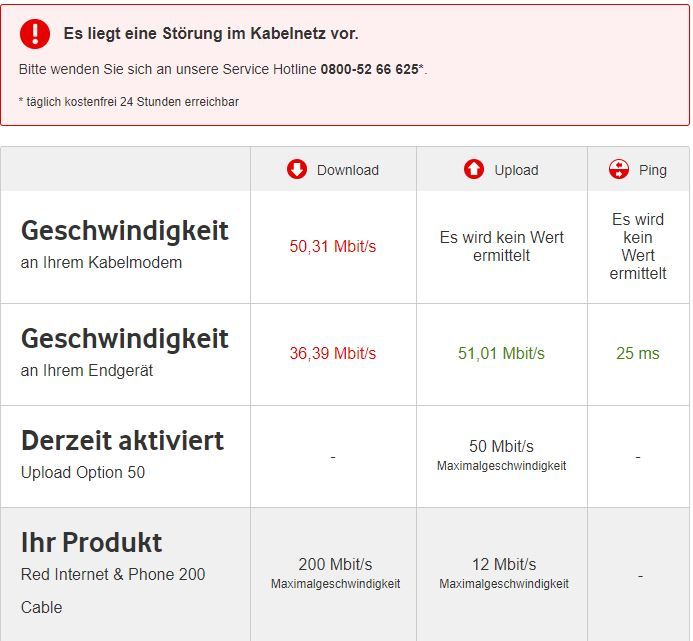Click the red warning exclamation icon
693x641 pixels.
tap(35, 34)
